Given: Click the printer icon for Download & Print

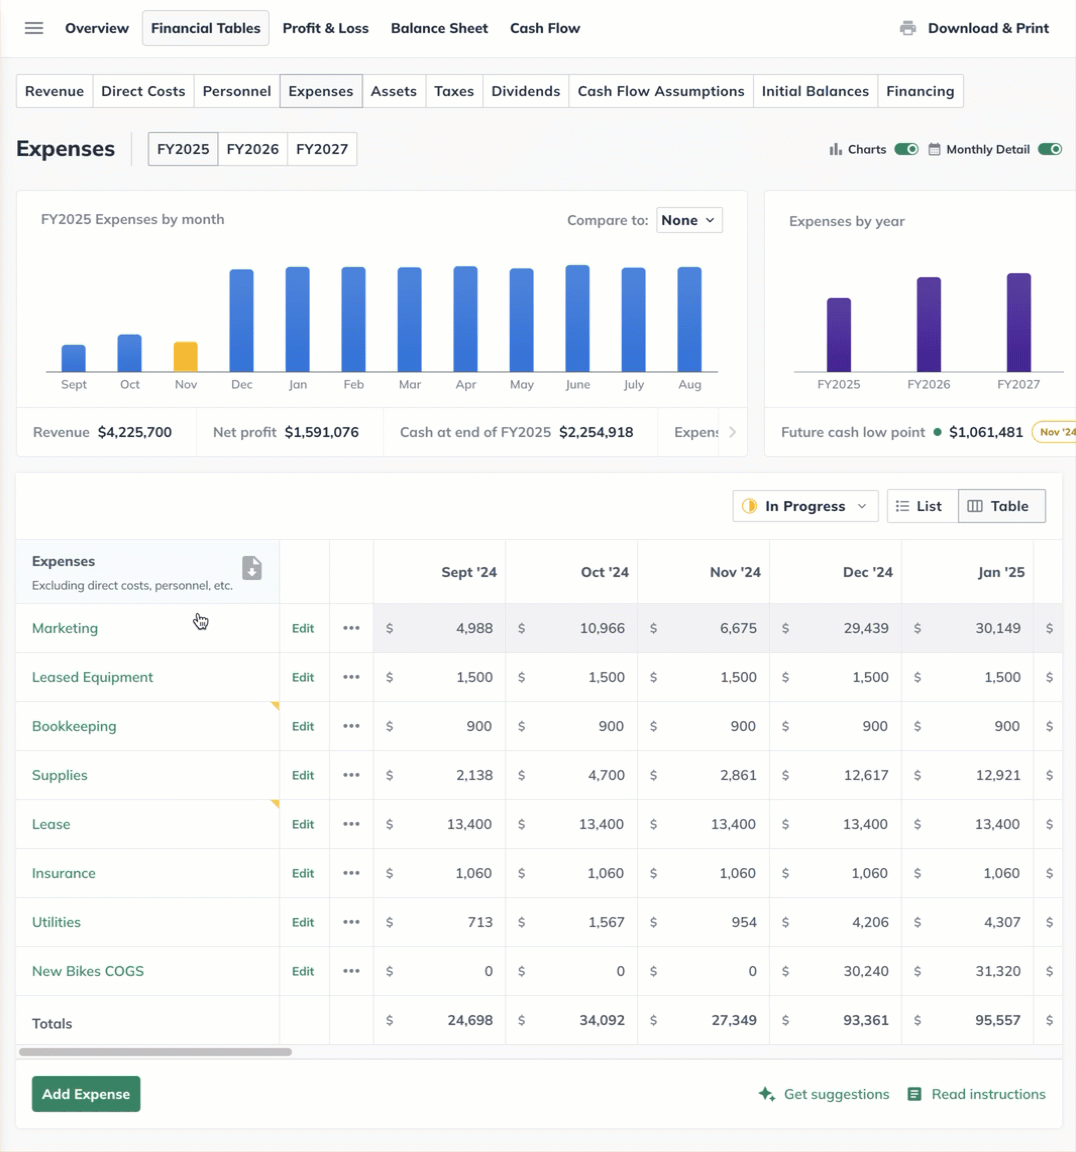Looking at the screenshot, I should coord(907,28).
